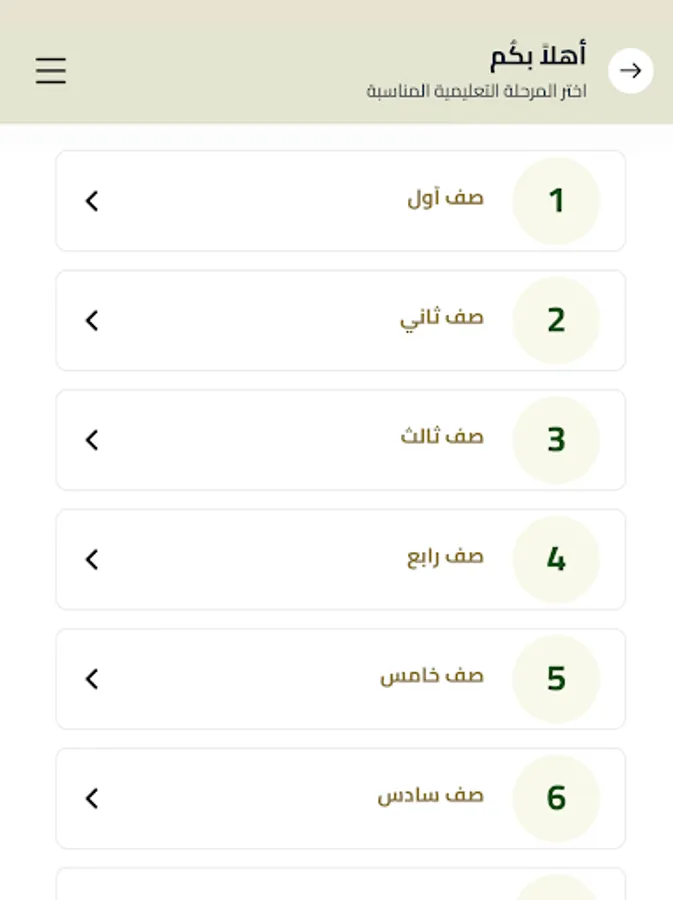The height and width of the screenshot is (900, 673).
Task: Tap the green number 6 badge
Action: pyautogui.click(x=557, y=798)
